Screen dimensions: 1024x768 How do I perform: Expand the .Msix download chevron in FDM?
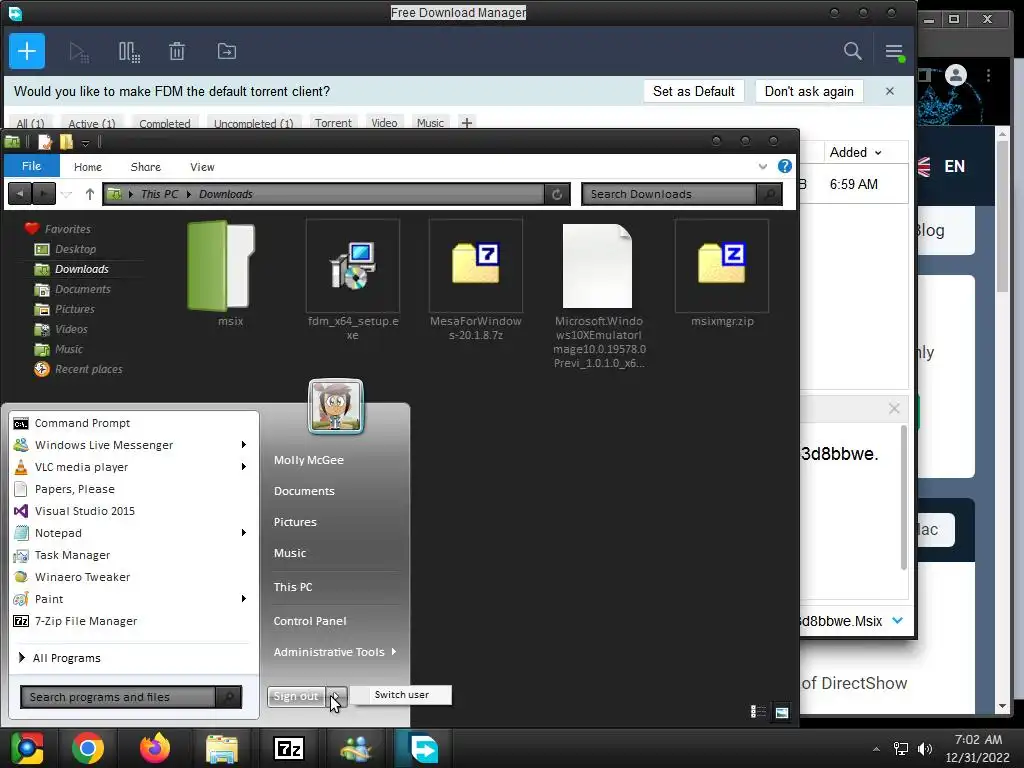coord(897,620)
